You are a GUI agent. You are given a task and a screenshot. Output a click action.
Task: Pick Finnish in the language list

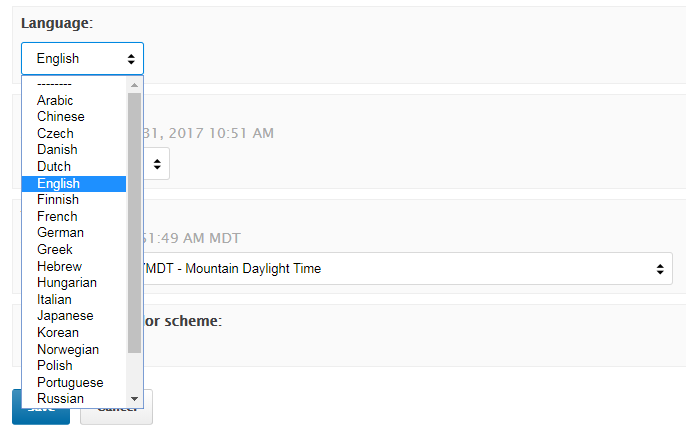pos(58,200)
